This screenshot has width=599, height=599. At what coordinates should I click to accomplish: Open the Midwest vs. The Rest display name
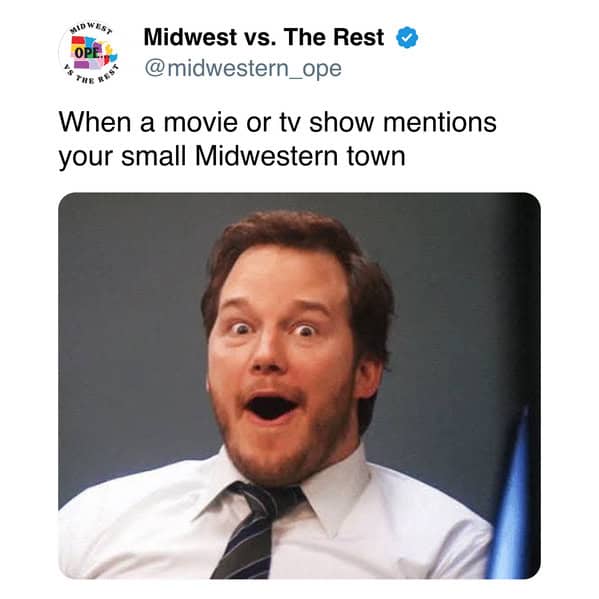[x=263, y=37]
